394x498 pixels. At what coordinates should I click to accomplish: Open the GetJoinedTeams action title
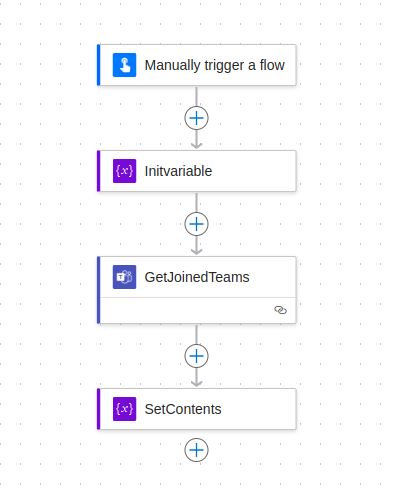[x=197, y=277]
